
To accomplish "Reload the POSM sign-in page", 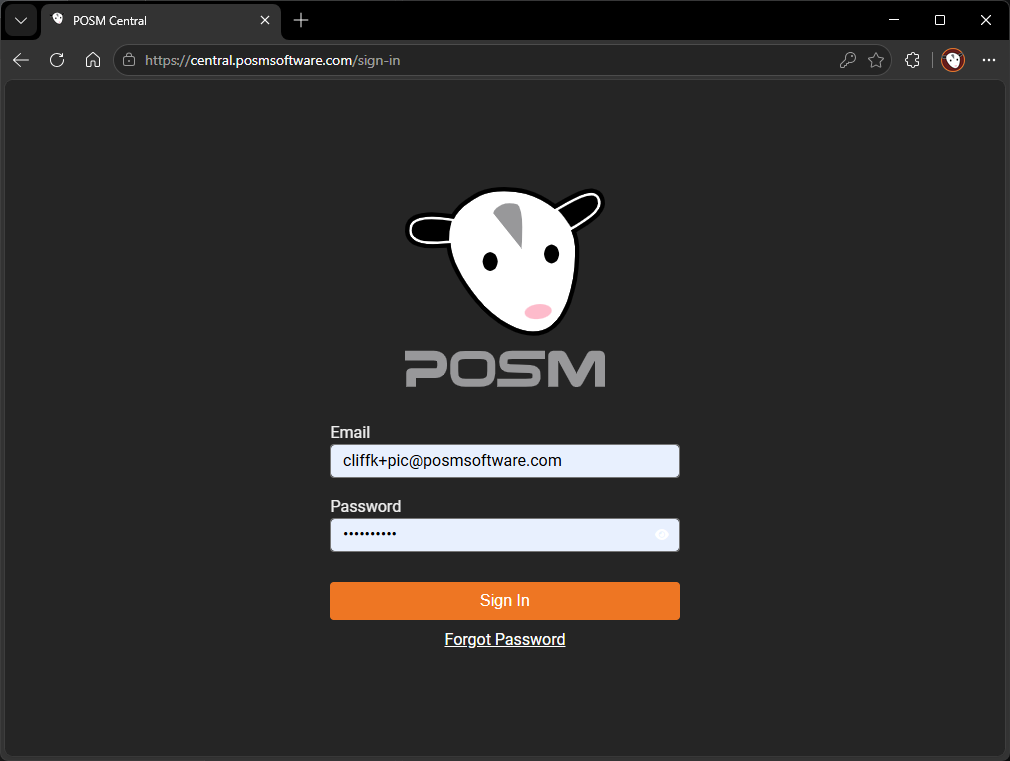I will 57,61.
